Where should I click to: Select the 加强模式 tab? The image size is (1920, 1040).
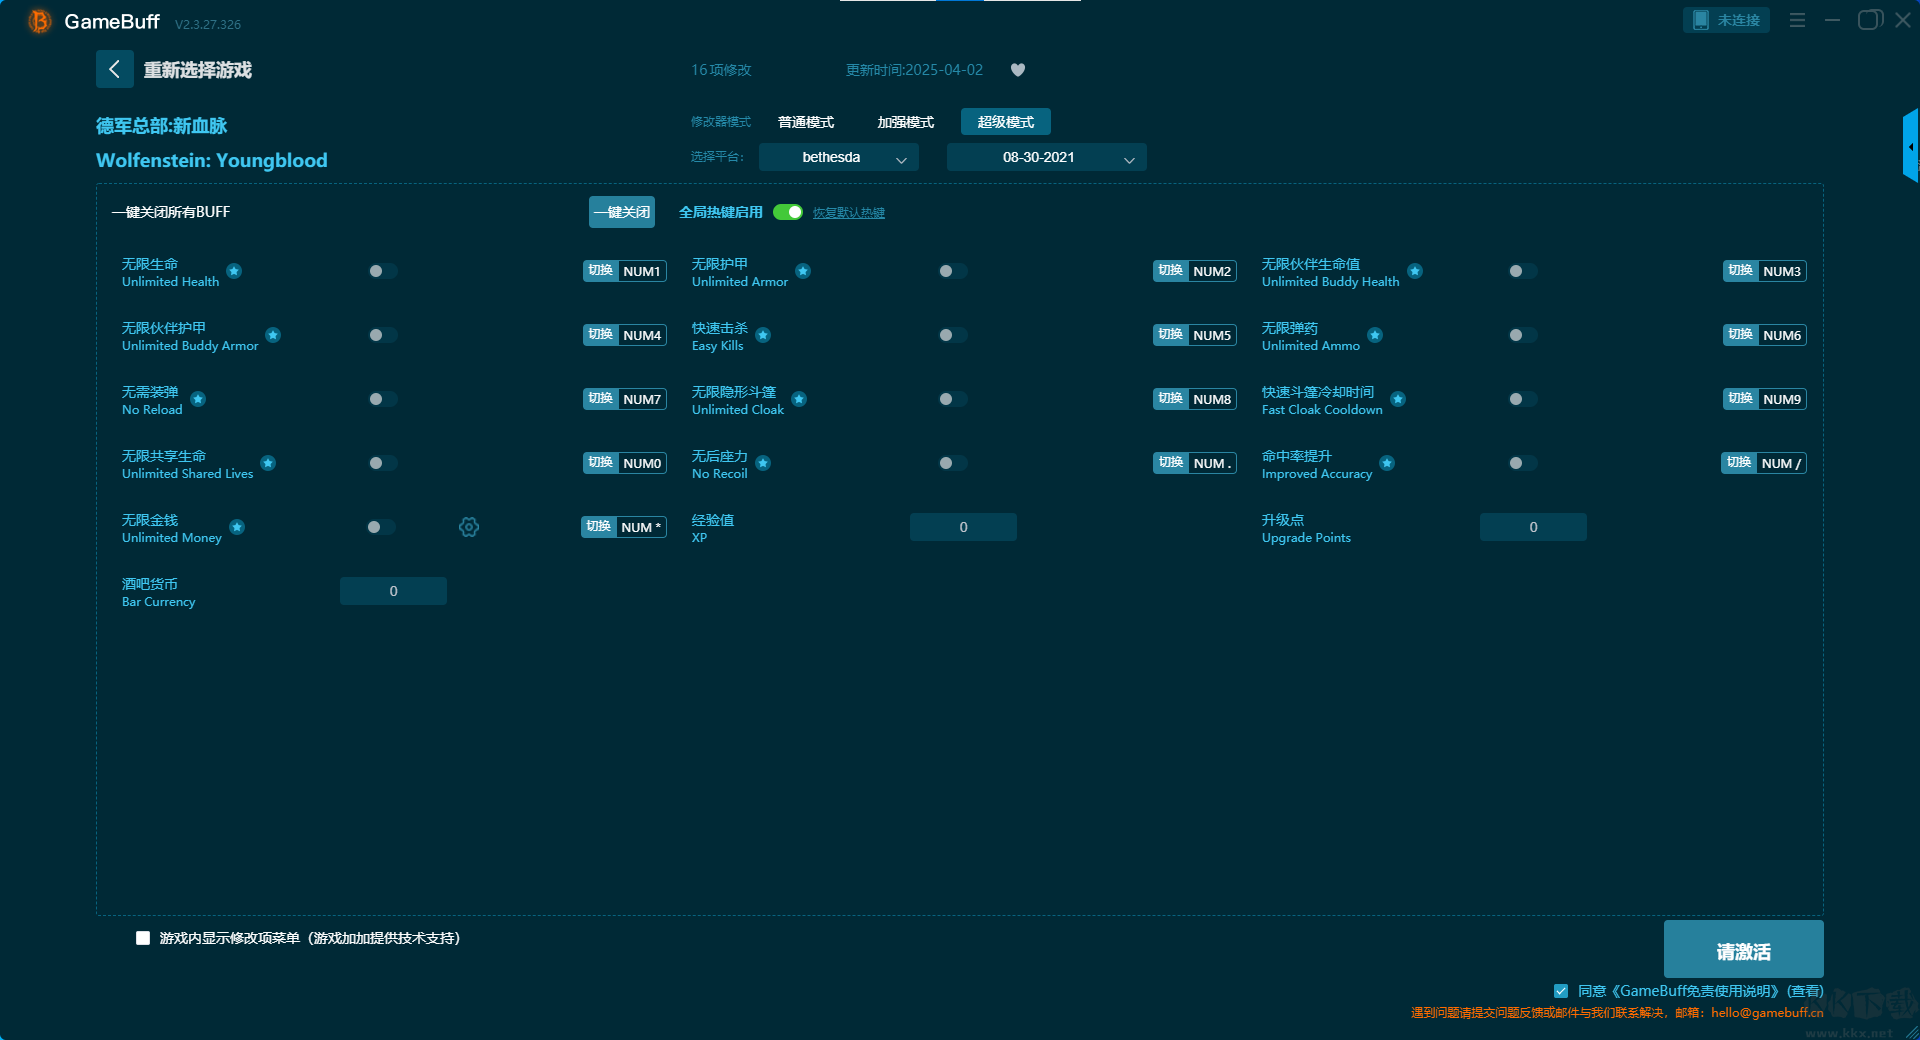tap(905, 122)
